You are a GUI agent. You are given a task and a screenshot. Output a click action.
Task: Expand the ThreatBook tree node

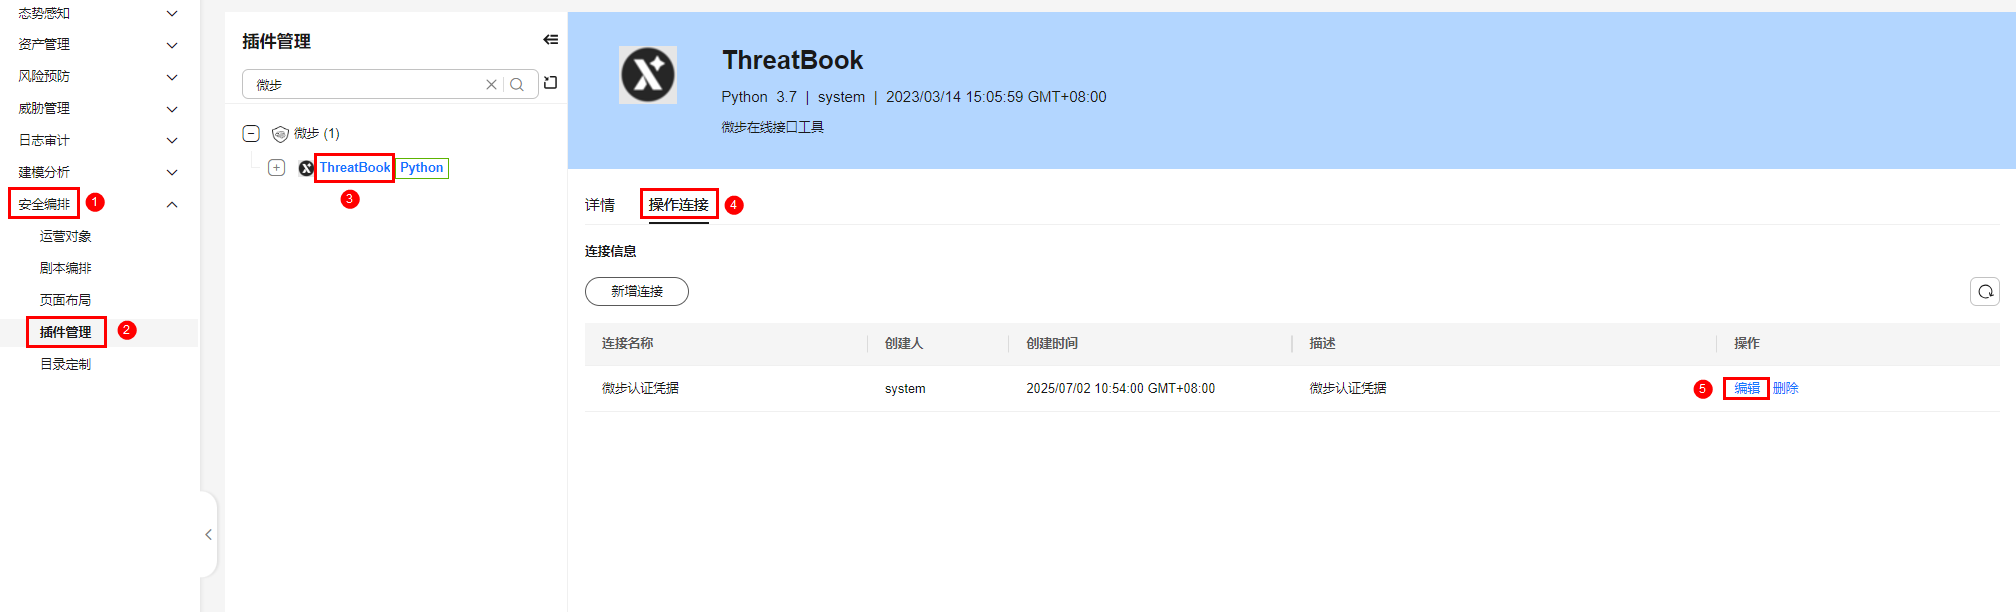[x=277, y=168]
